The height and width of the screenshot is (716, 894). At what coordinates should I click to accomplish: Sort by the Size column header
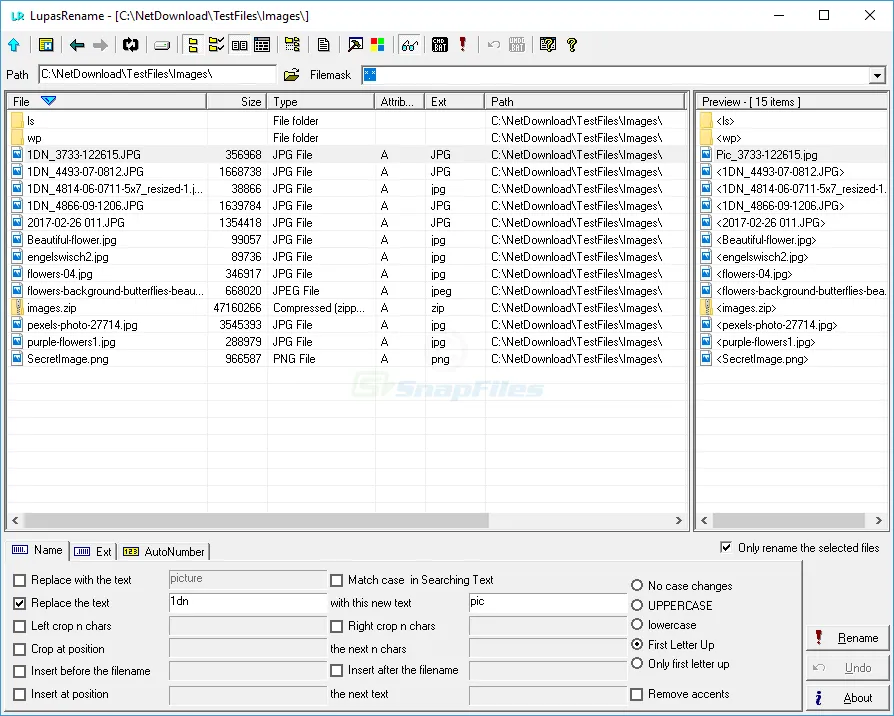237,101
